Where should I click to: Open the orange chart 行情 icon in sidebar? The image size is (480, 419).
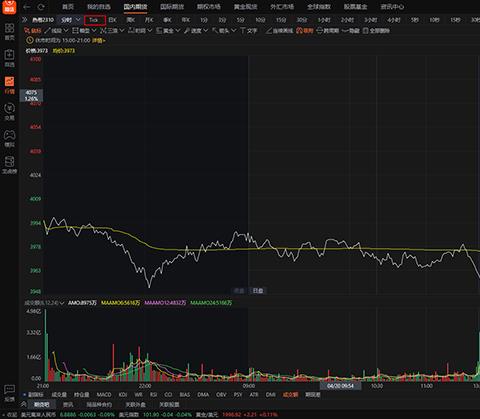point(9,85)
